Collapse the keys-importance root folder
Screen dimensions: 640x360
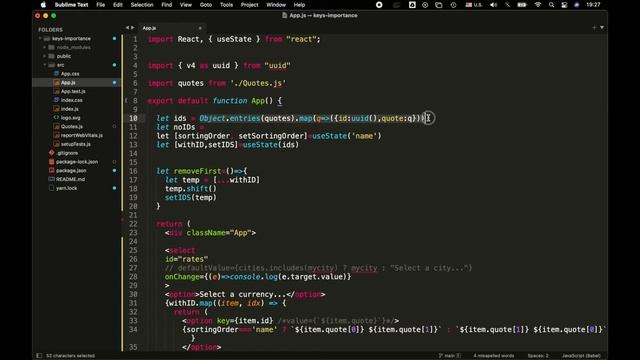point(40,38)
